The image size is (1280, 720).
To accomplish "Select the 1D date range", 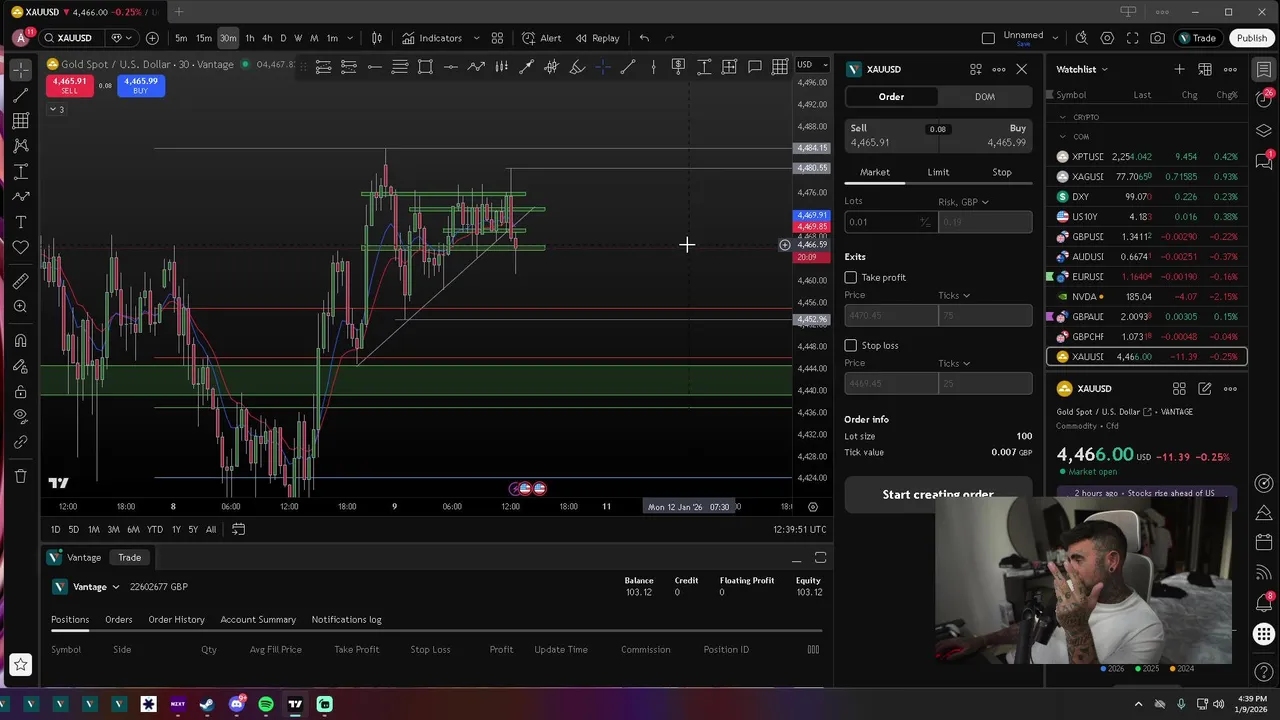I will click(55, 529).
